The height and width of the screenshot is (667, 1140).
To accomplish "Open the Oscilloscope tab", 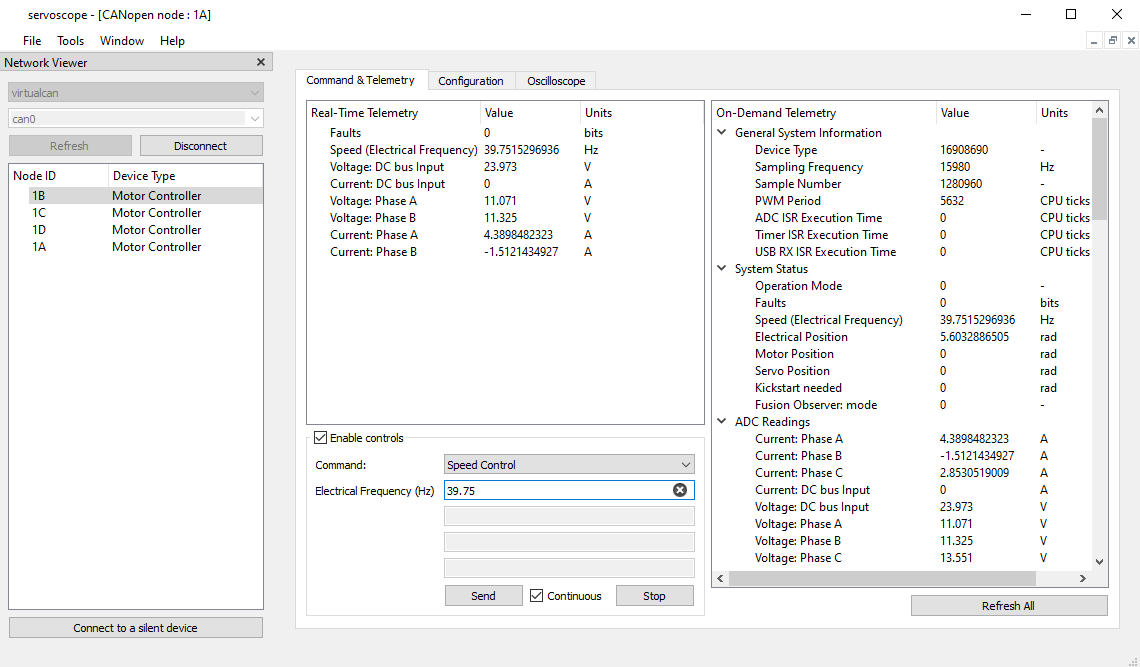I will point(555,80).
